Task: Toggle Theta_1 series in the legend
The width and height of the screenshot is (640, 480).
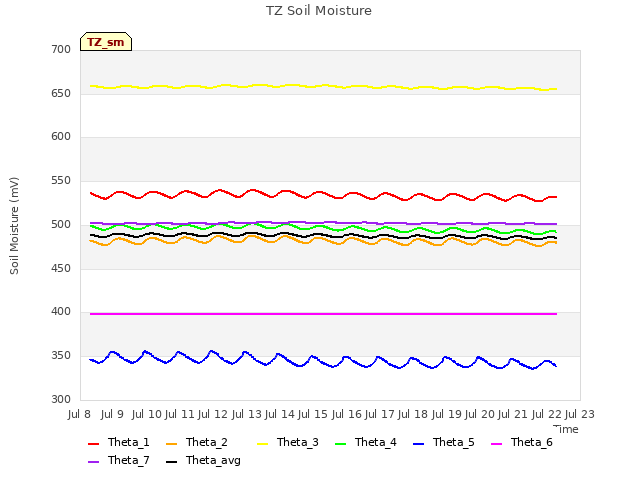Action: (x=119, y=442)
